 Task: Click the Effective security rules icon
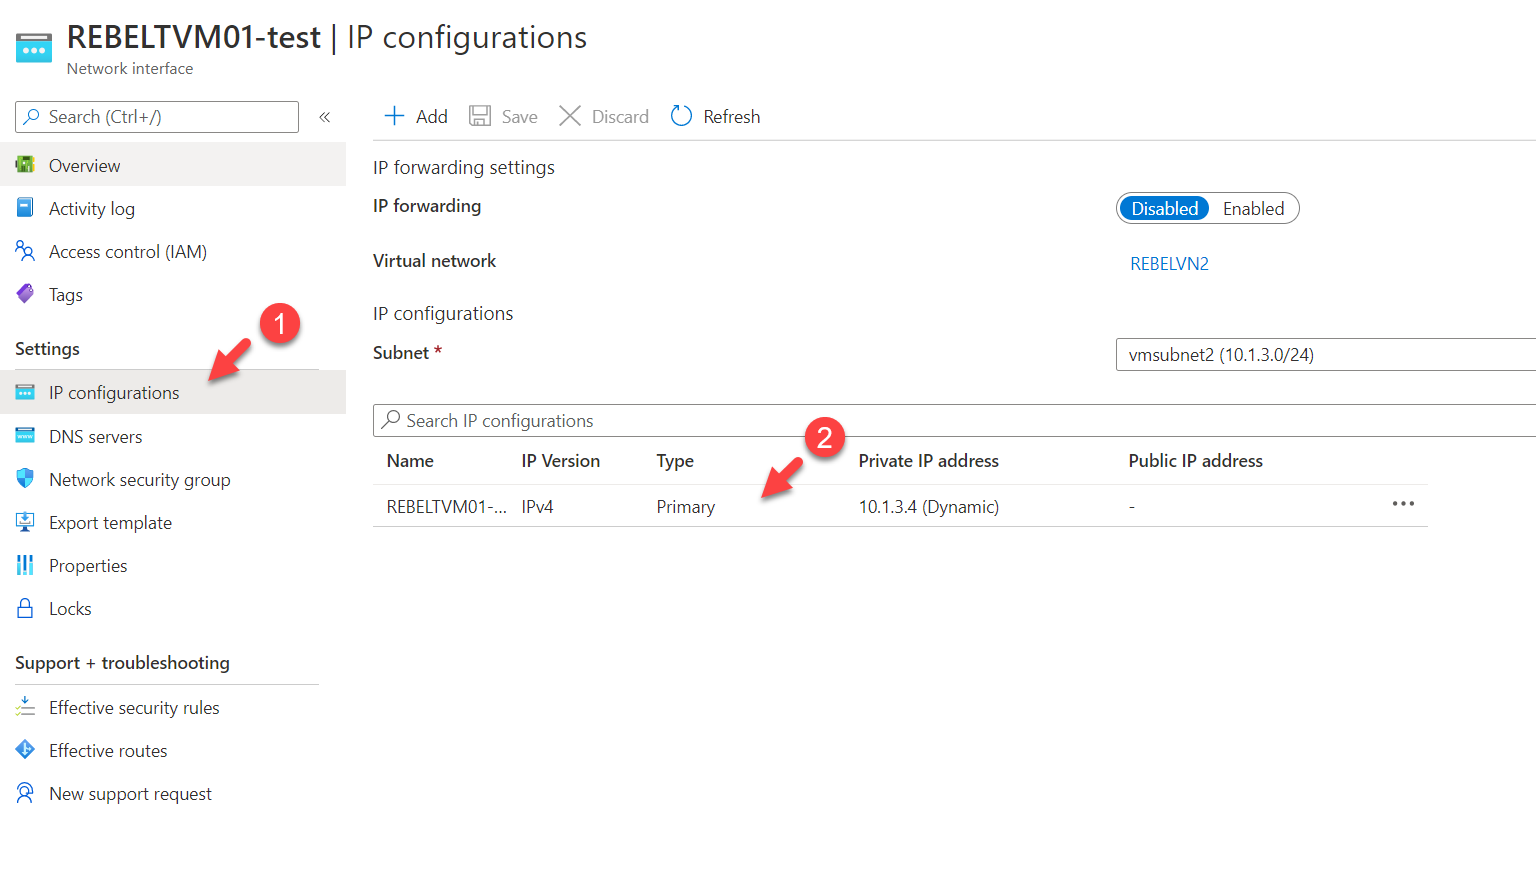(x=25, y=707)
